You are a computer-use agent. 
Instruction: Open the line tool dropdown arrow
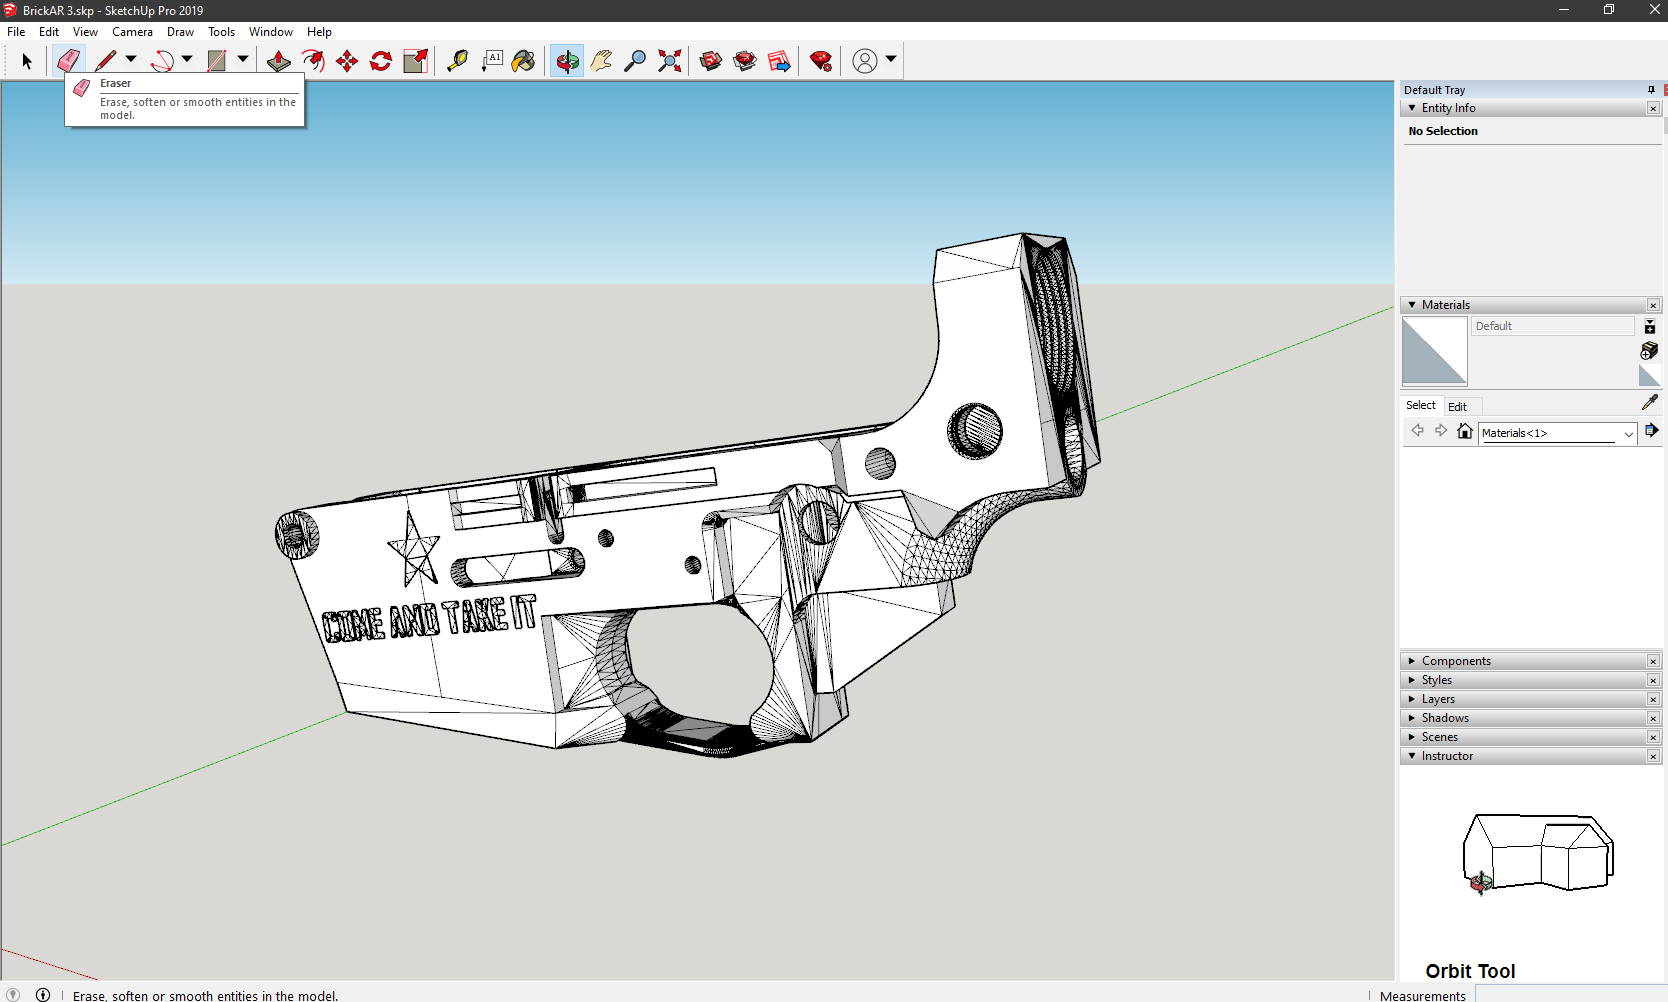(x=131, y=59)
